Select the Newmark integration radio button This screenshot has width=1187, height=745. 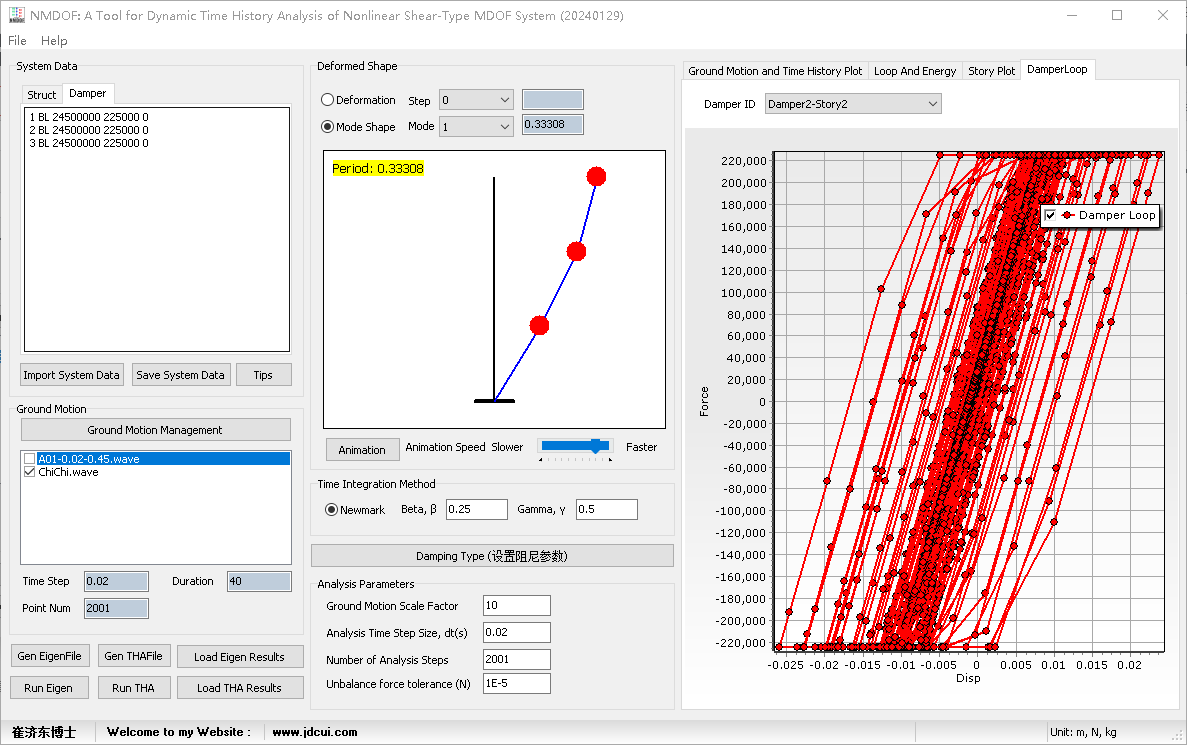(332, 510)
